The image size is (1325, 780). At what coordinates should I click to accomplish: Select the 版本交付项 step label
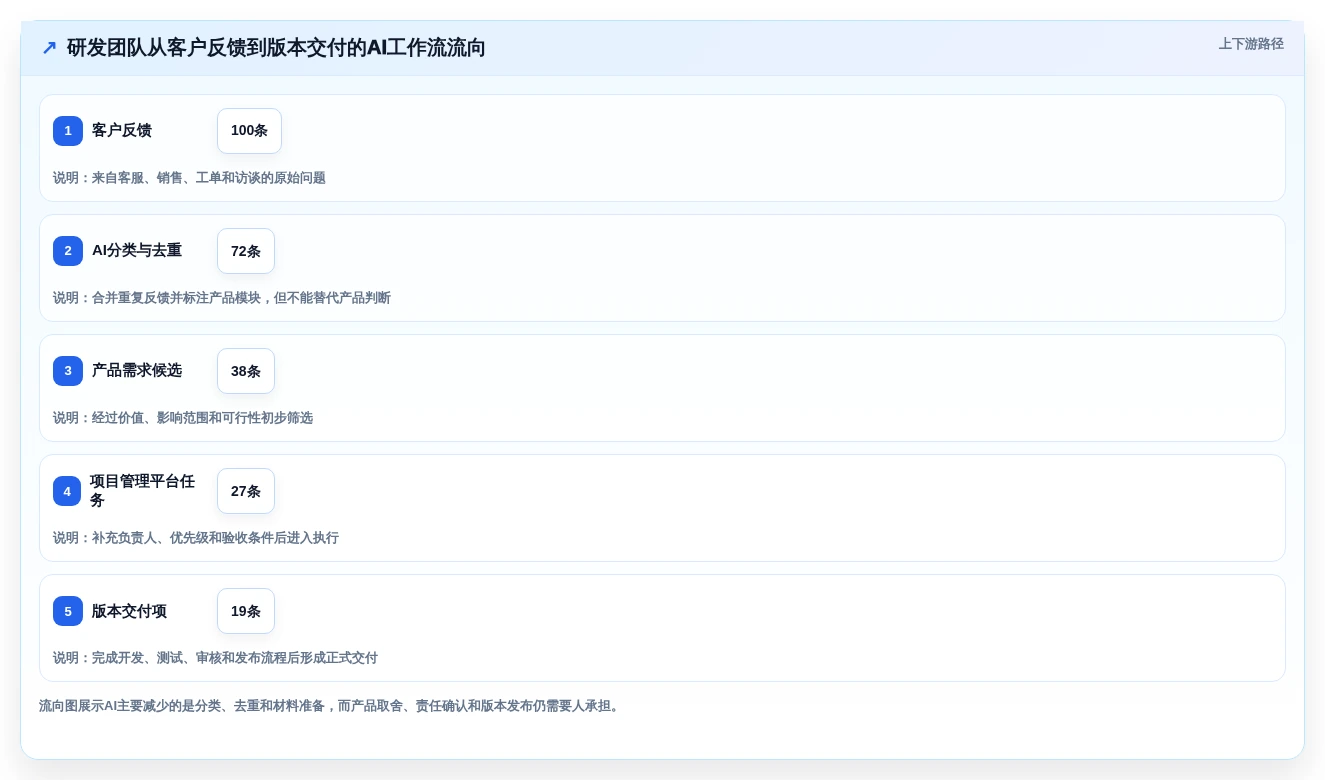129,611
